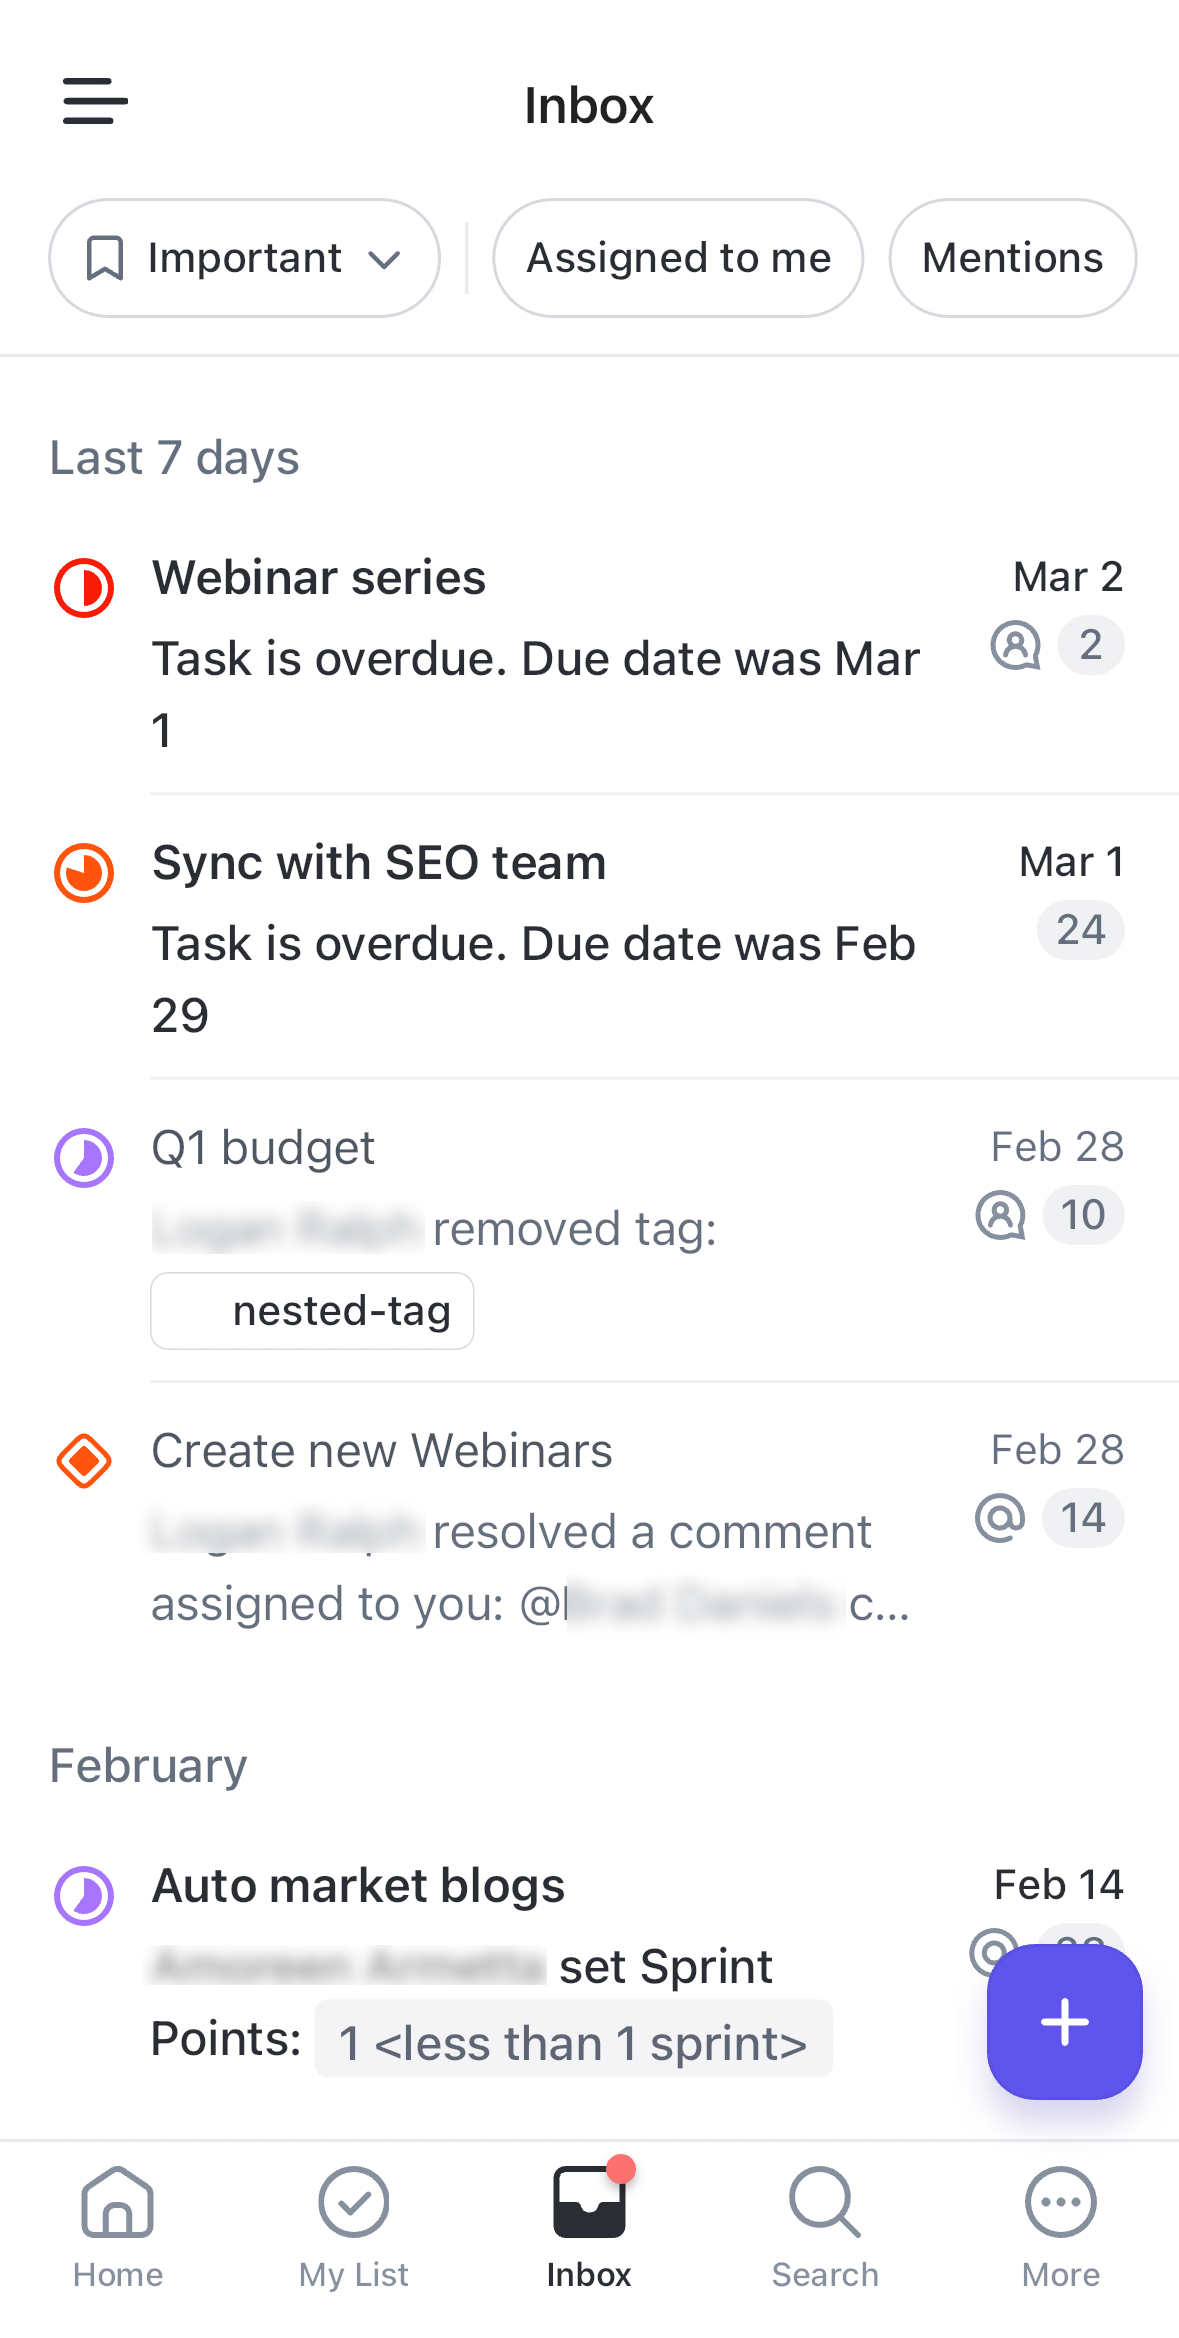Filter inbox by Assigned to me
Viewport: 1179px width, 2338px height.
[x=677, y=258]
